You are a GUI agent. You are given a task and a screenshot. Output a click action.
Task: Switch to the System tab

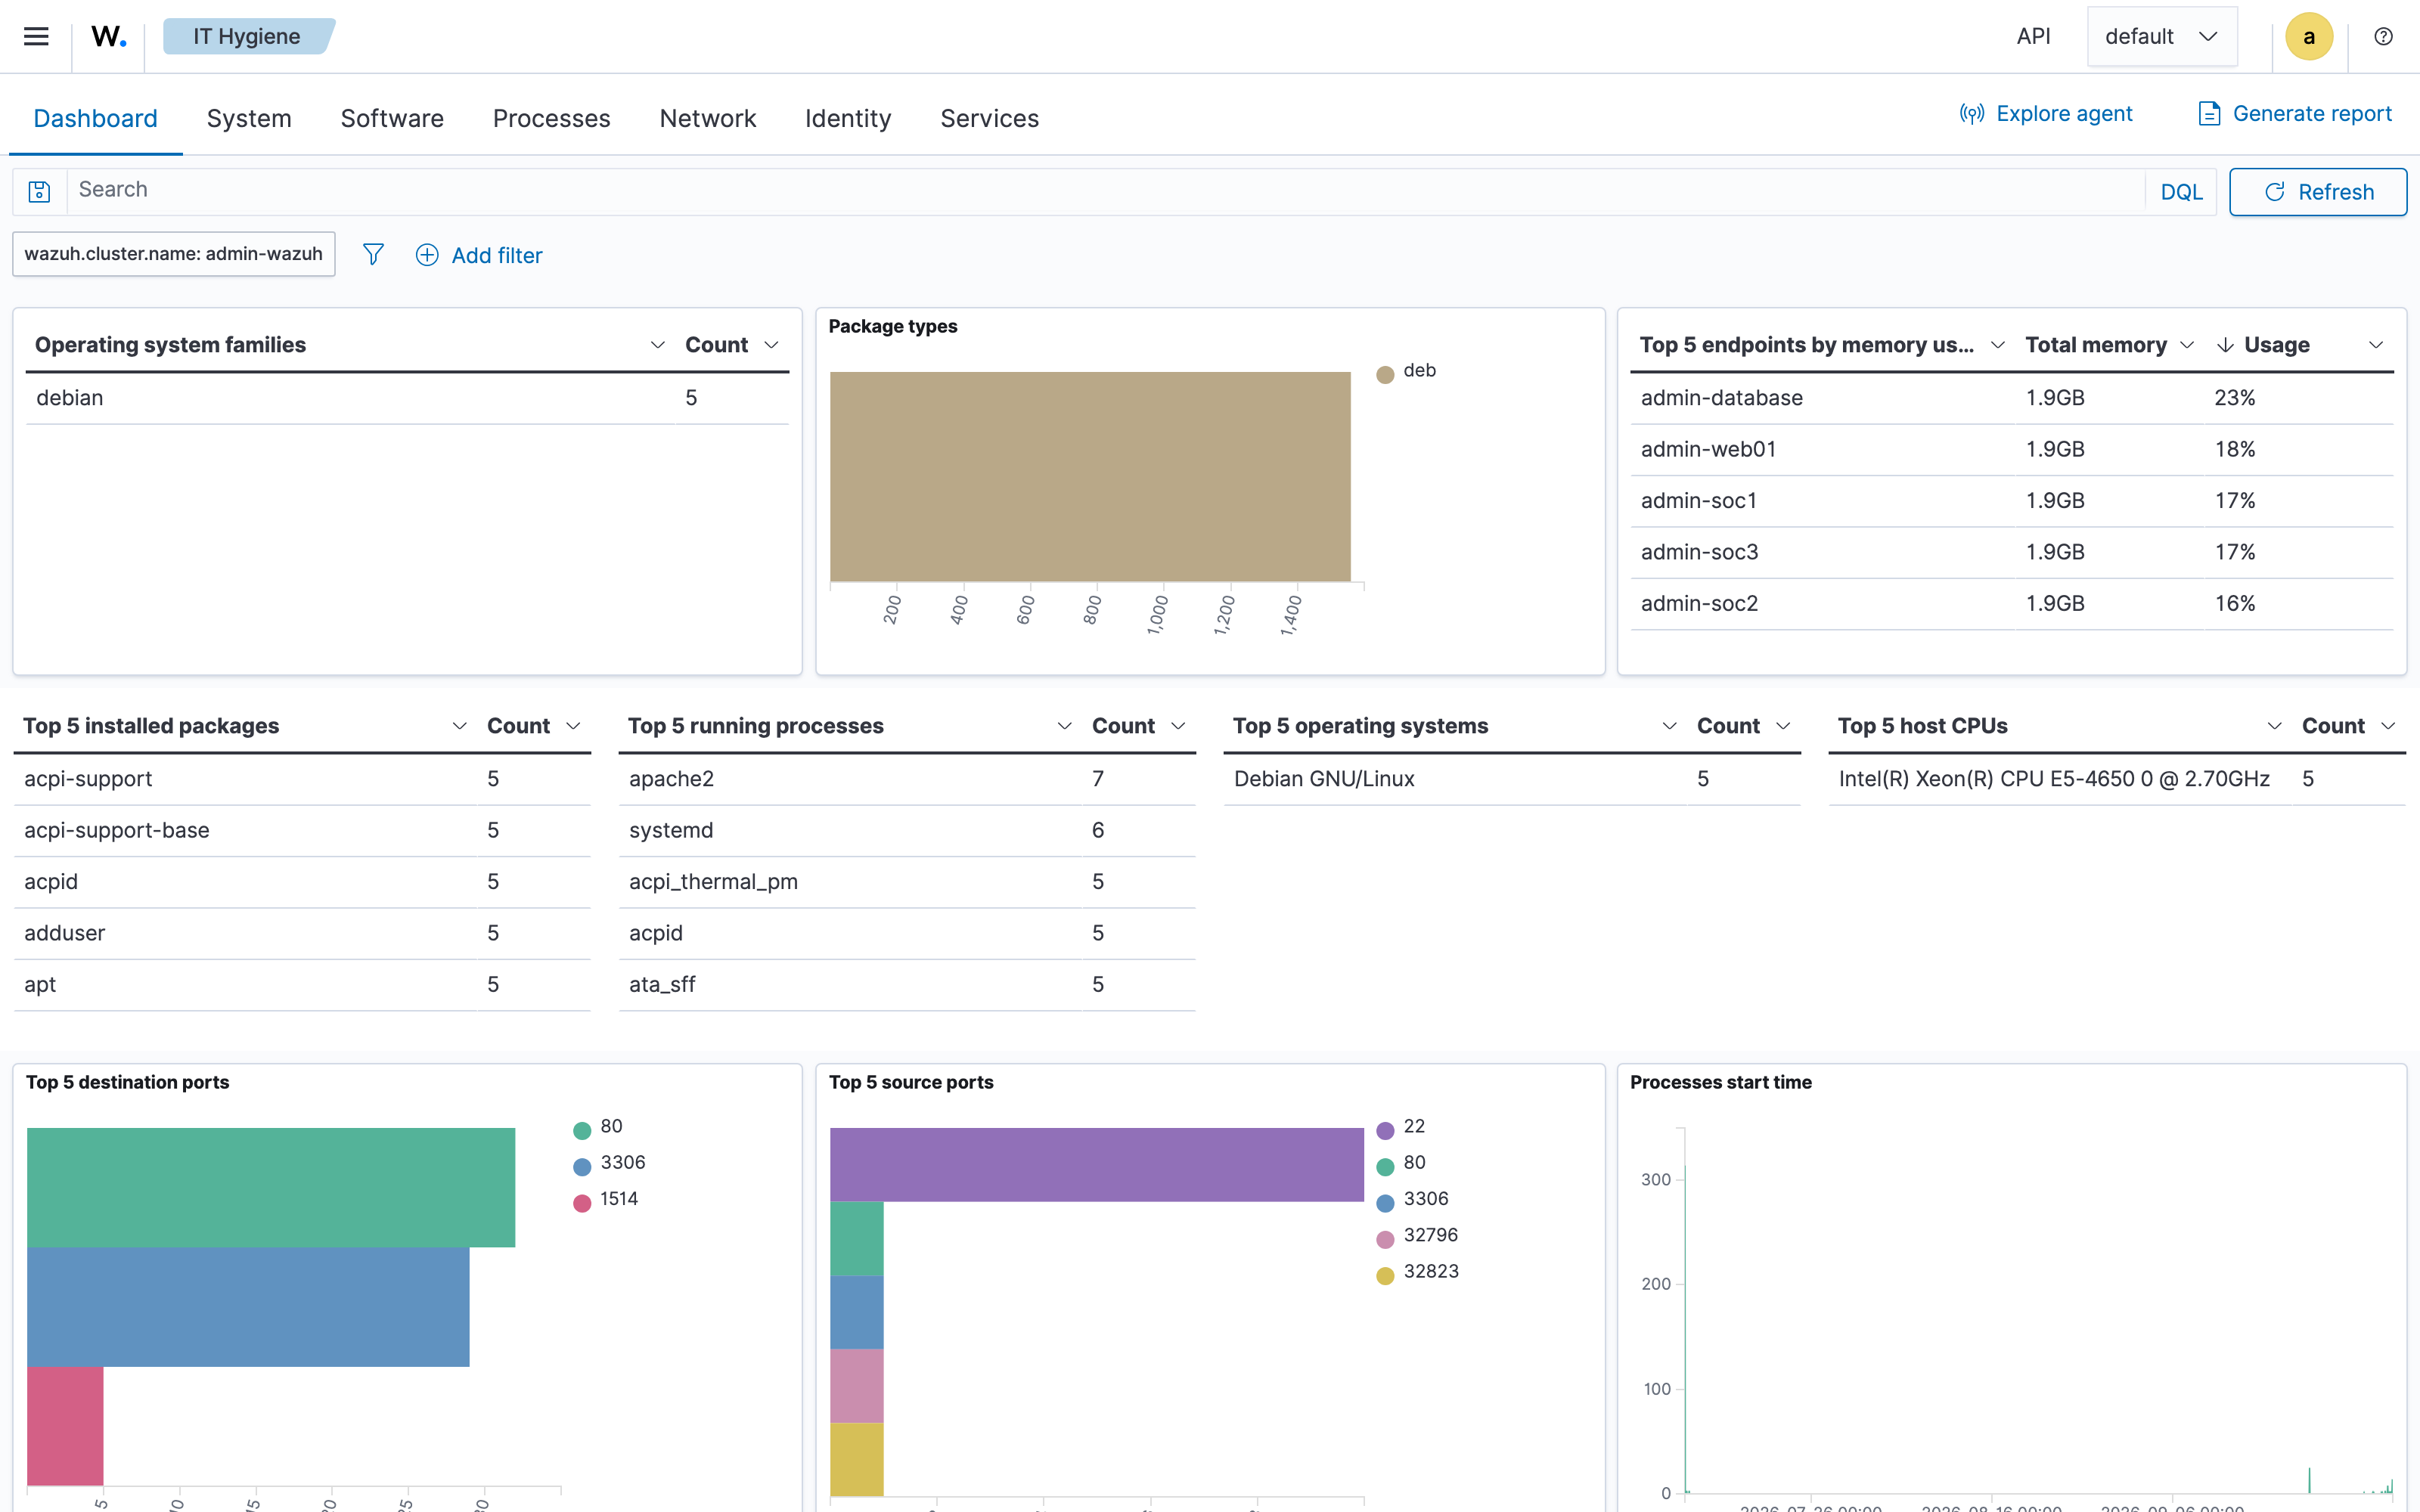tap(249, 118)
